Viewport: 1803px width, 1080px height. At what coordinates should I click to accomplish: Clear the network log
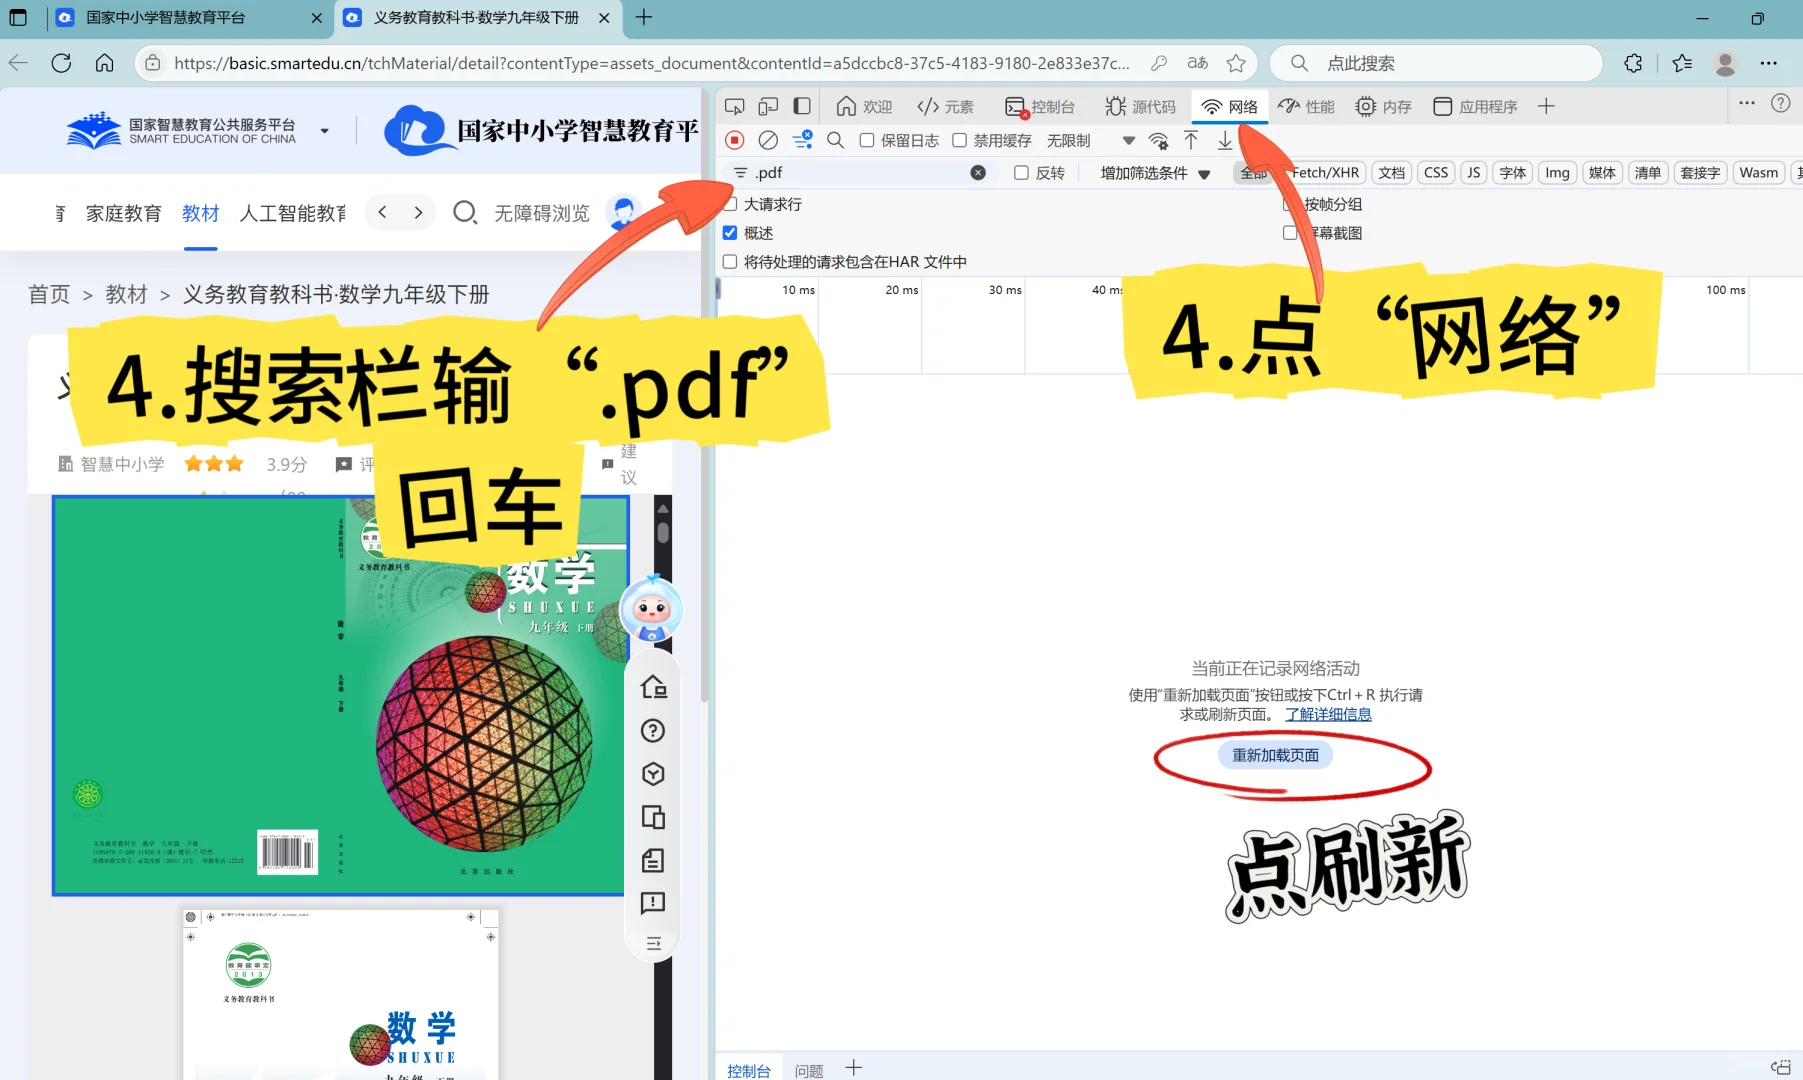768,140
